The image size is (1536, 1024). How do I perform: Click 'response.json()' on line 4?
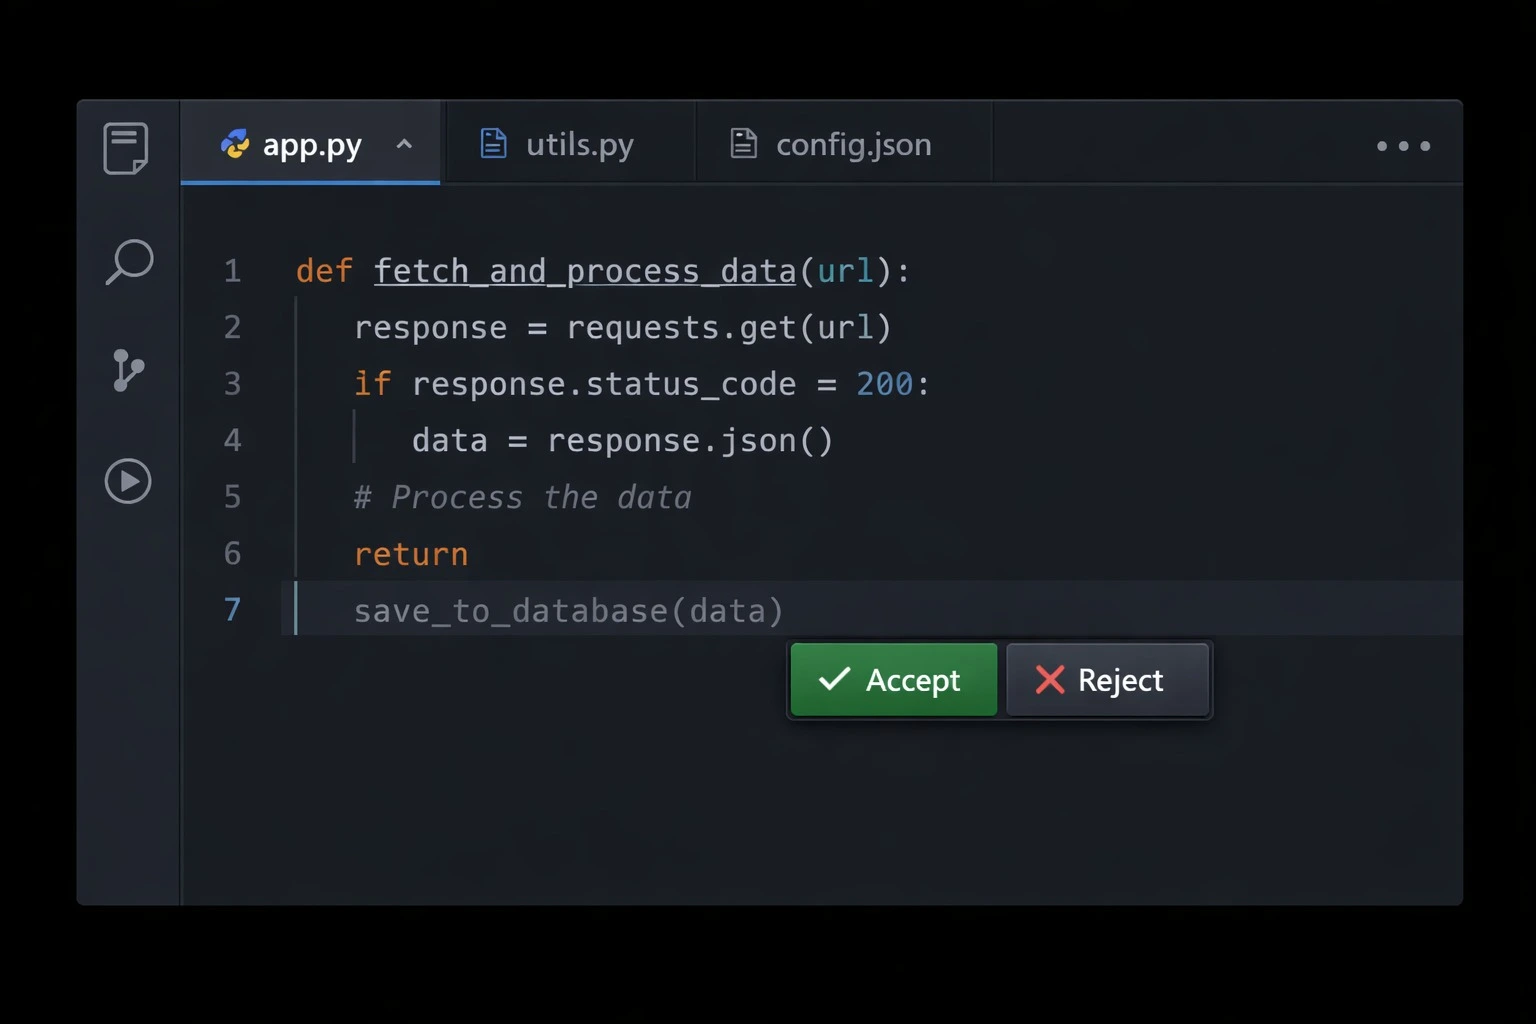[690, 441]
